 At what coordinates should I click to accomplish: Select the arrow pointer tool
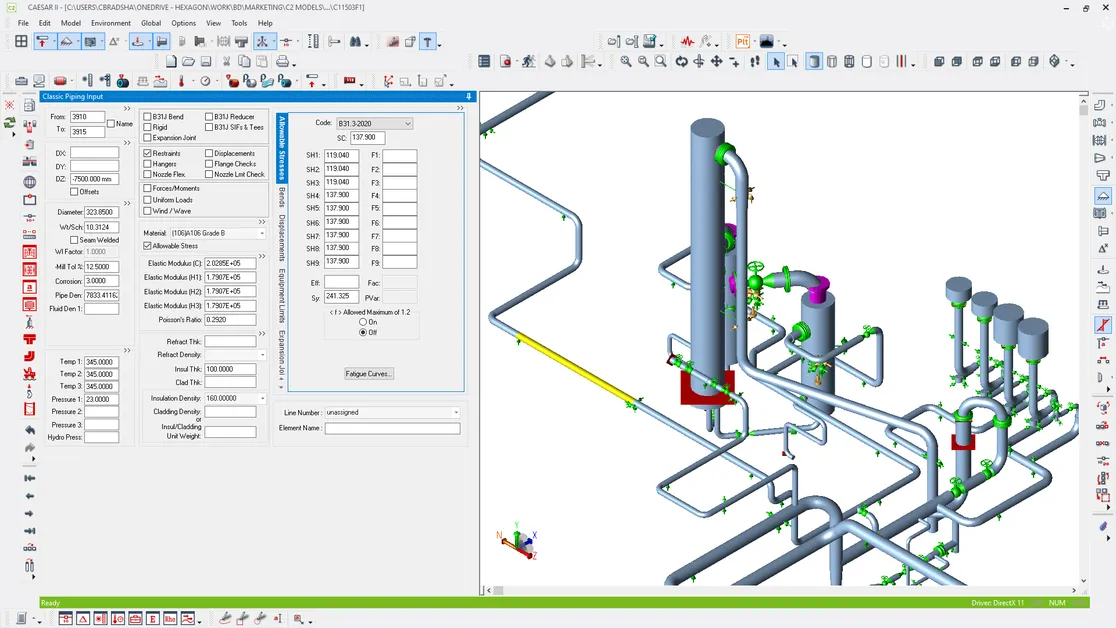776,62
